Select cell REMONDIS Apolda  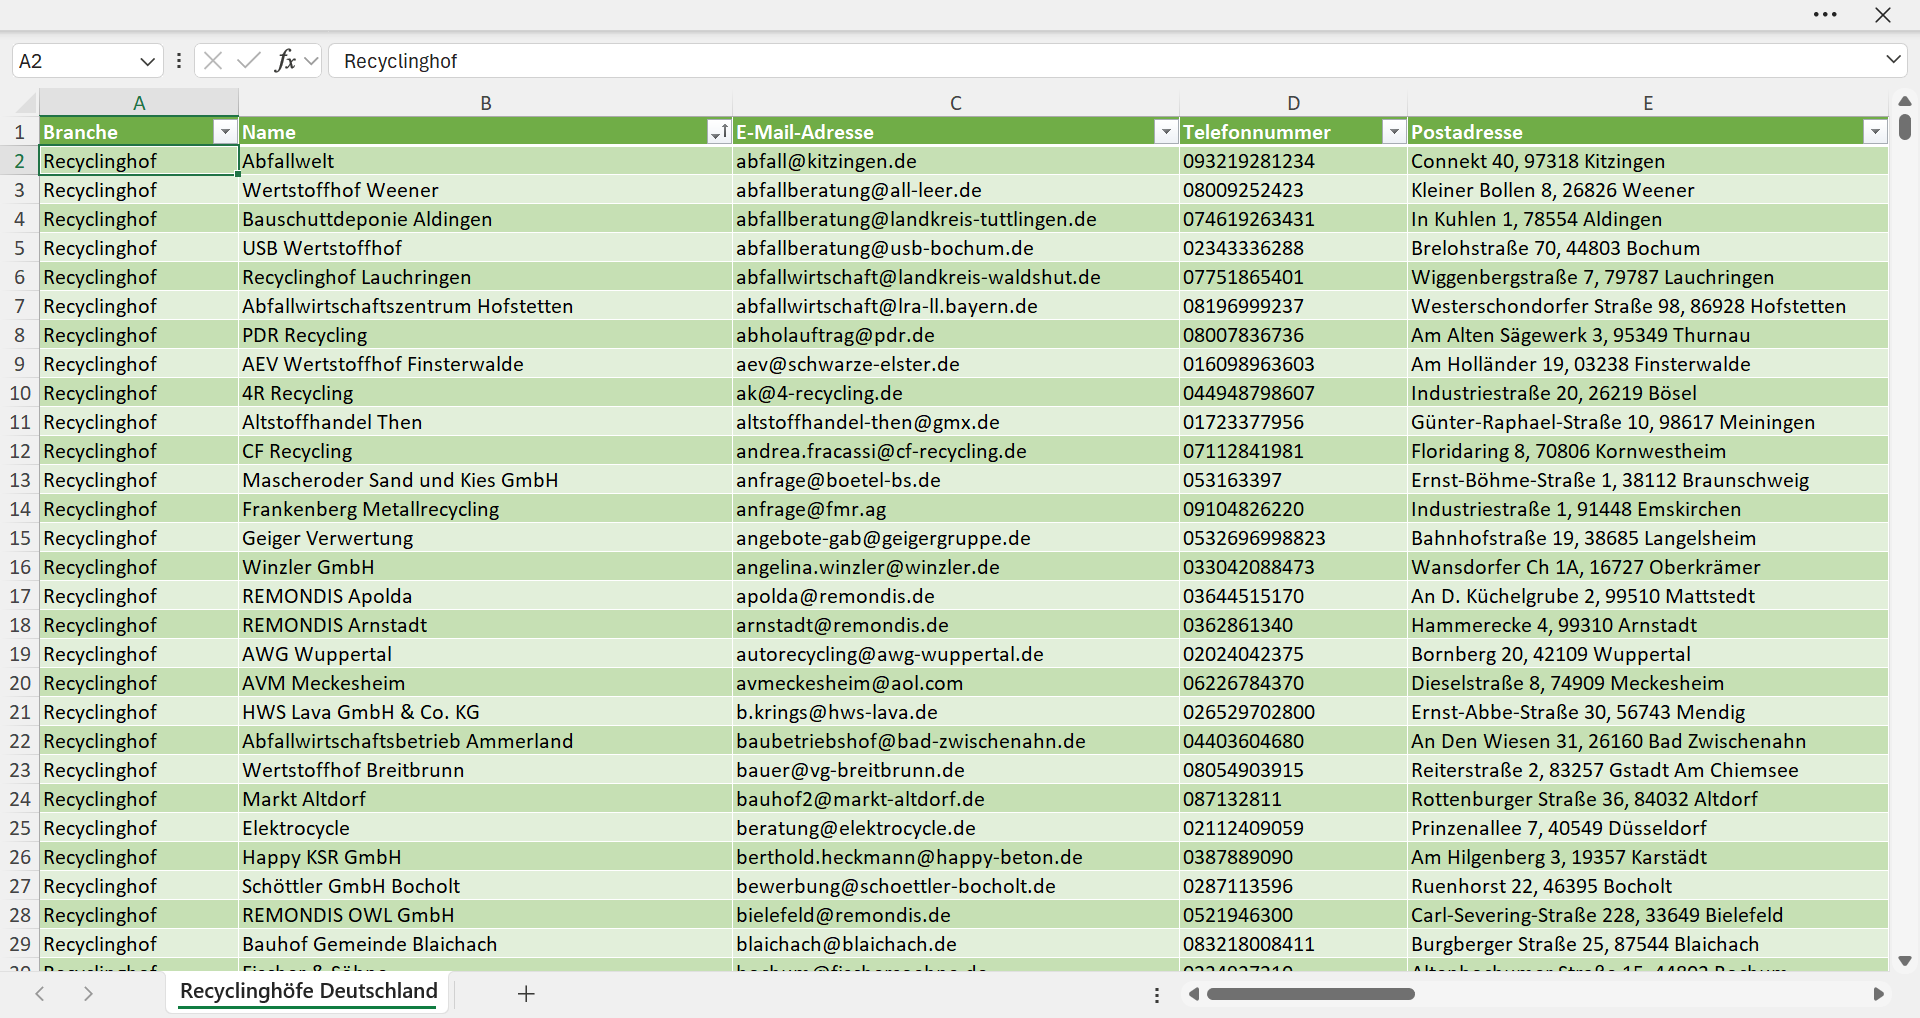click(x=486, y=596)
